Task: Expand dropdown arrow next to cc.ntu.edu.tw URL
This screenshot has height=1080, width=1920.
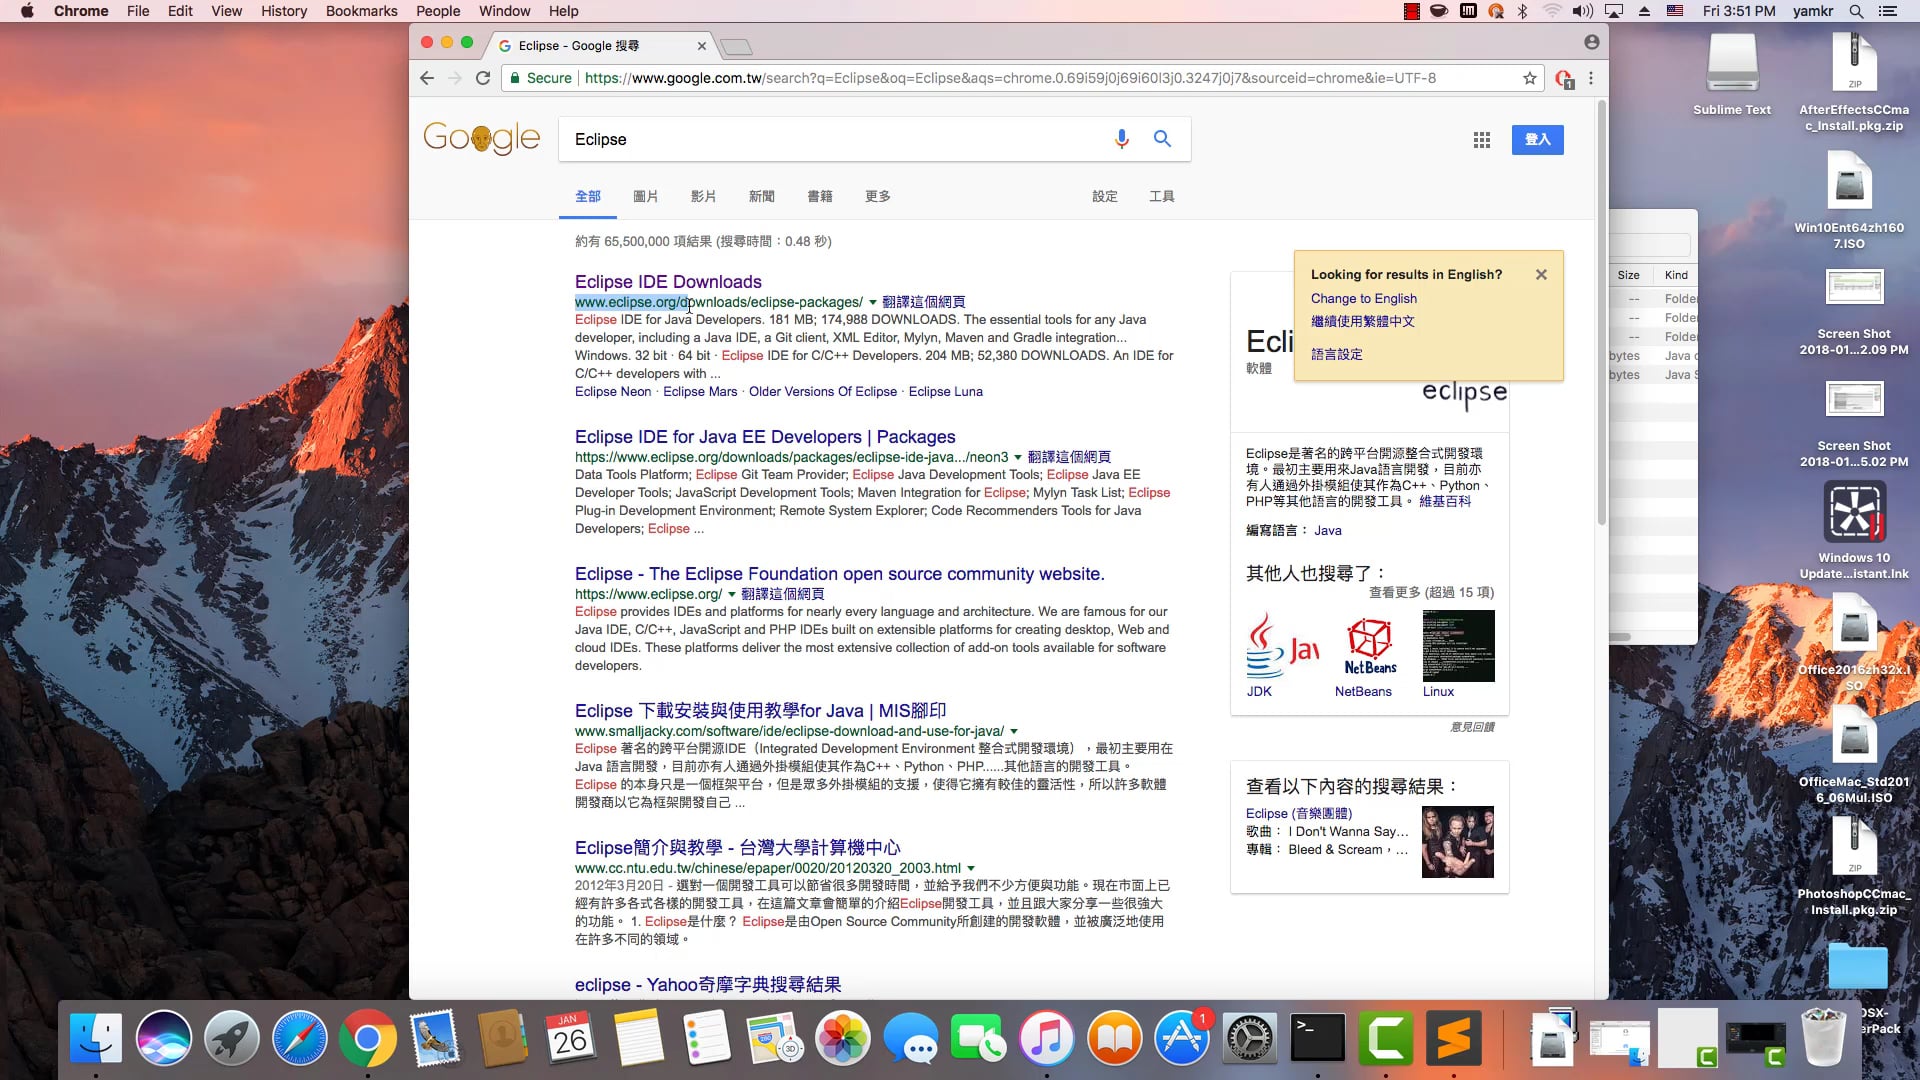Action: (970, 868)
